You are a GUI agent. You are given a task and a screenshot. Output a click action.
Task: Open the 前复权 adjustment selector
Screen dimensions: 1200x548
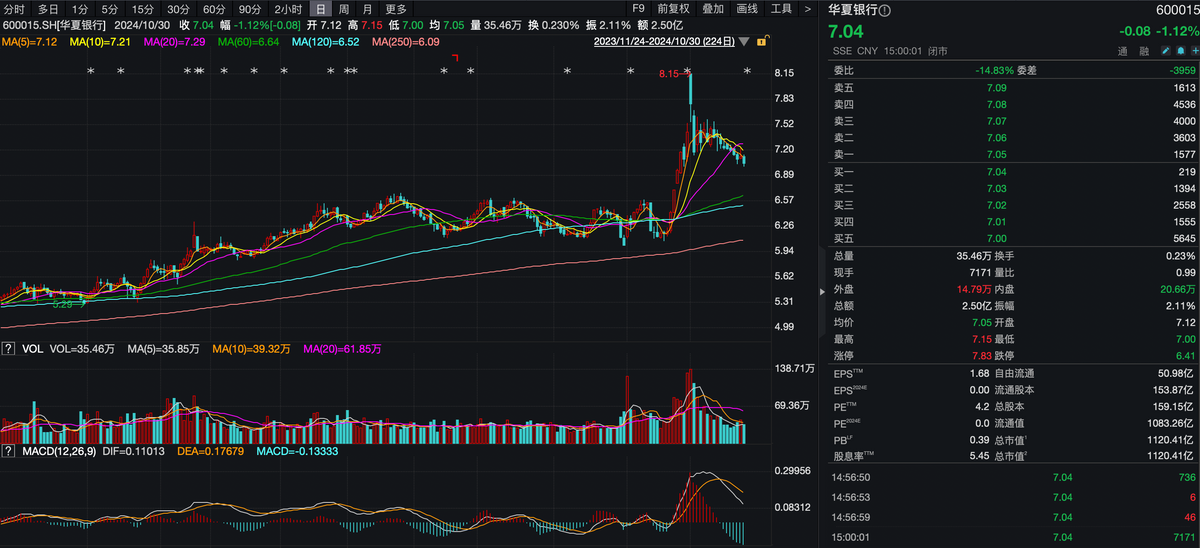674,8
